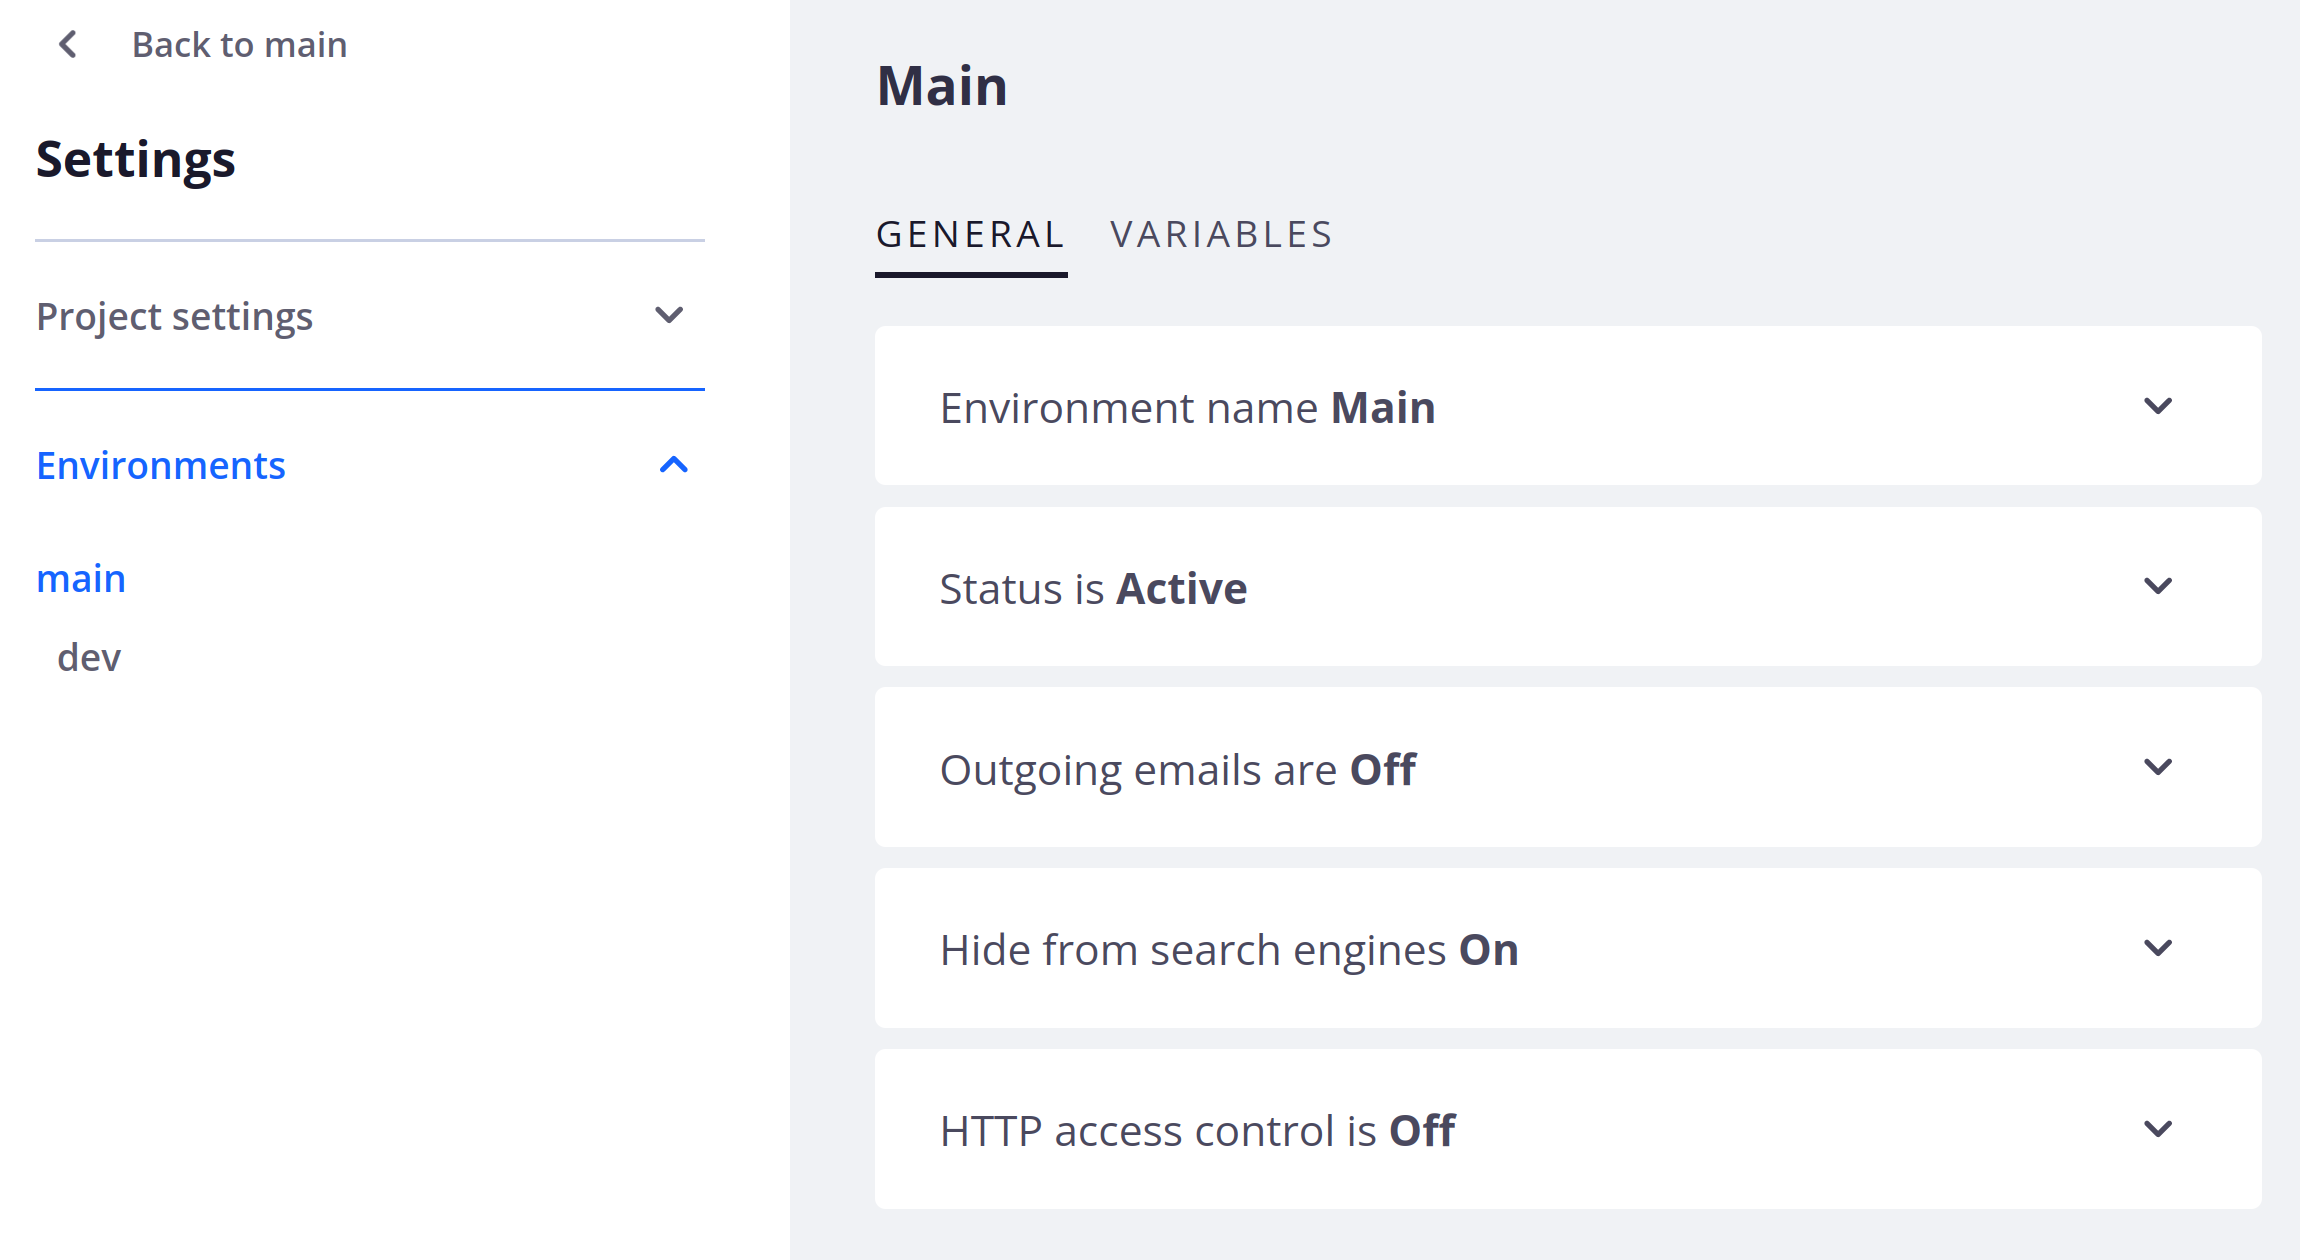Click the Main page title

pos(941,86)
